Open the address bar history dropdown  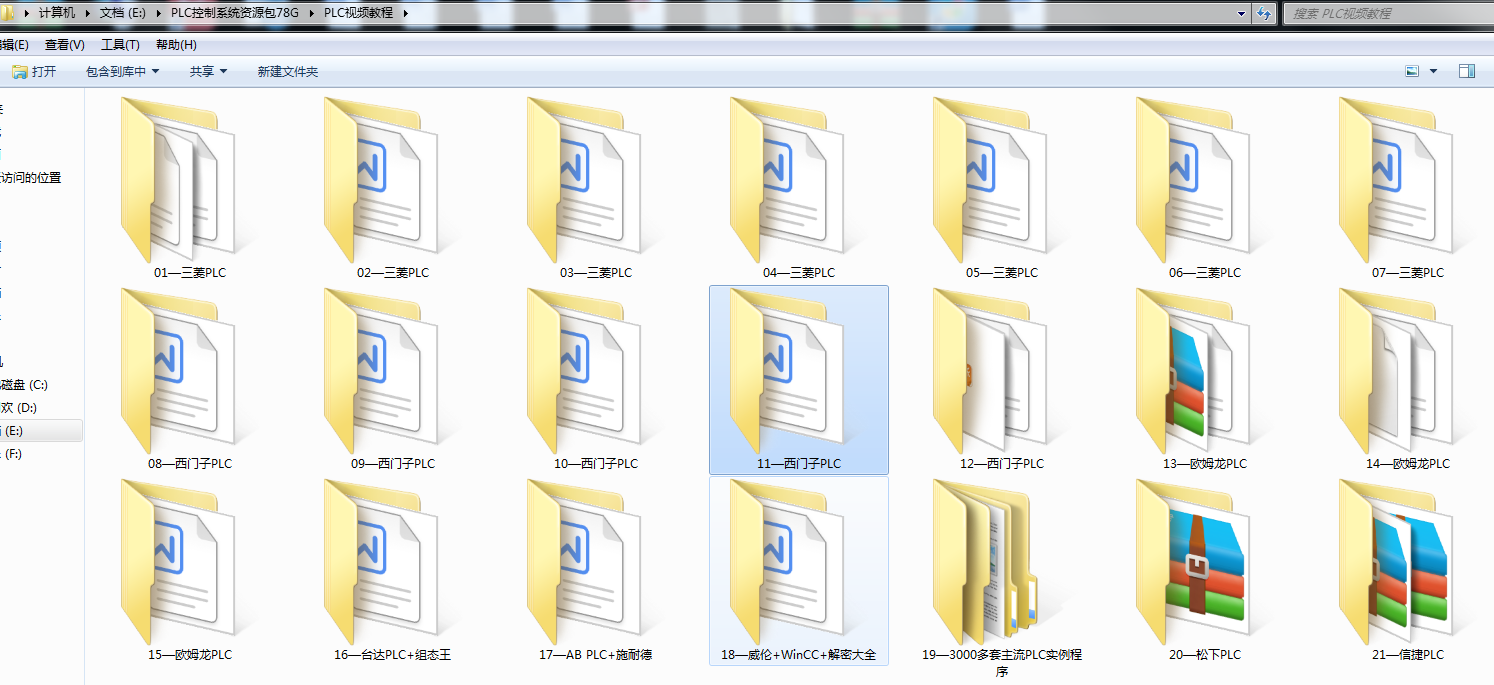(x=1241, y=13)
